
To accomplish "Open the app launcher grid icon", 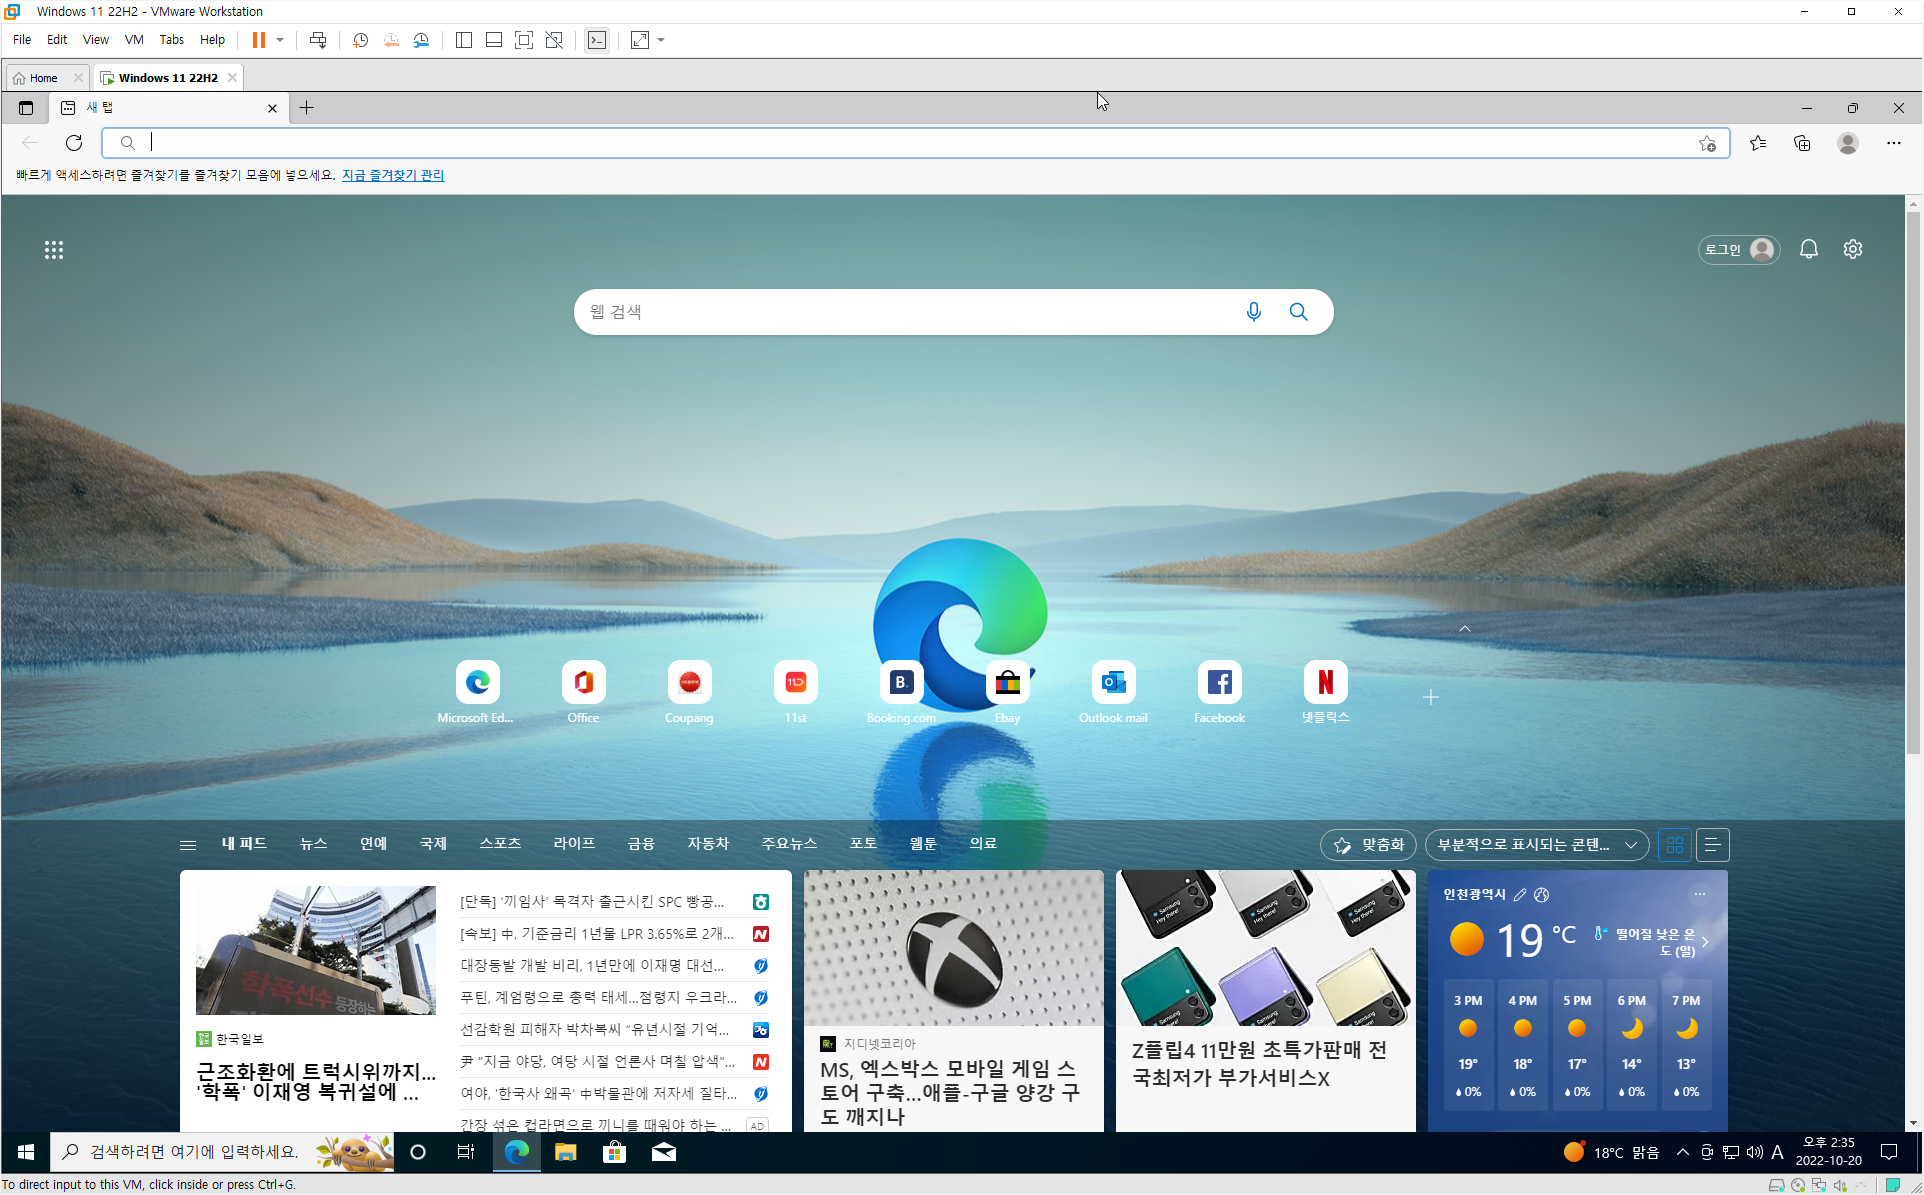I will [x=54, y=250].
